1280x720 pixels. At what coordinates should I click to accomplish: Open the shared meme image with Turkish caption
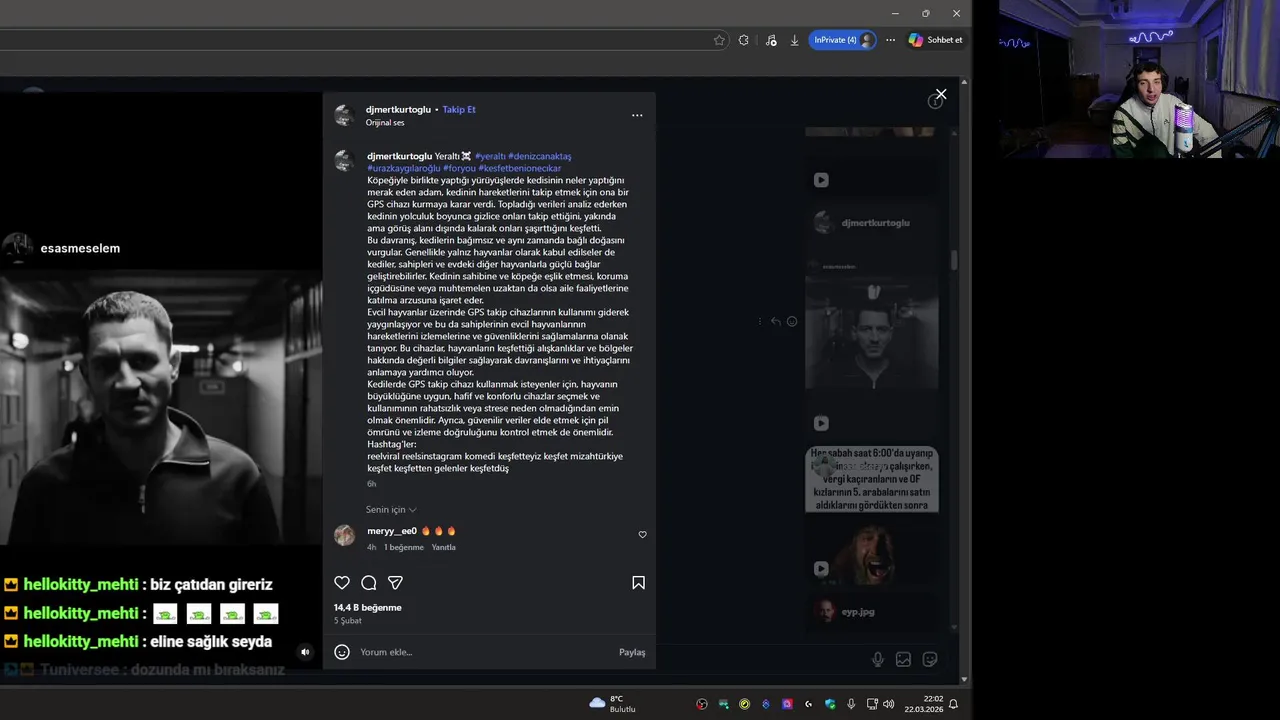pyautogui.click(x=872, y=479)
